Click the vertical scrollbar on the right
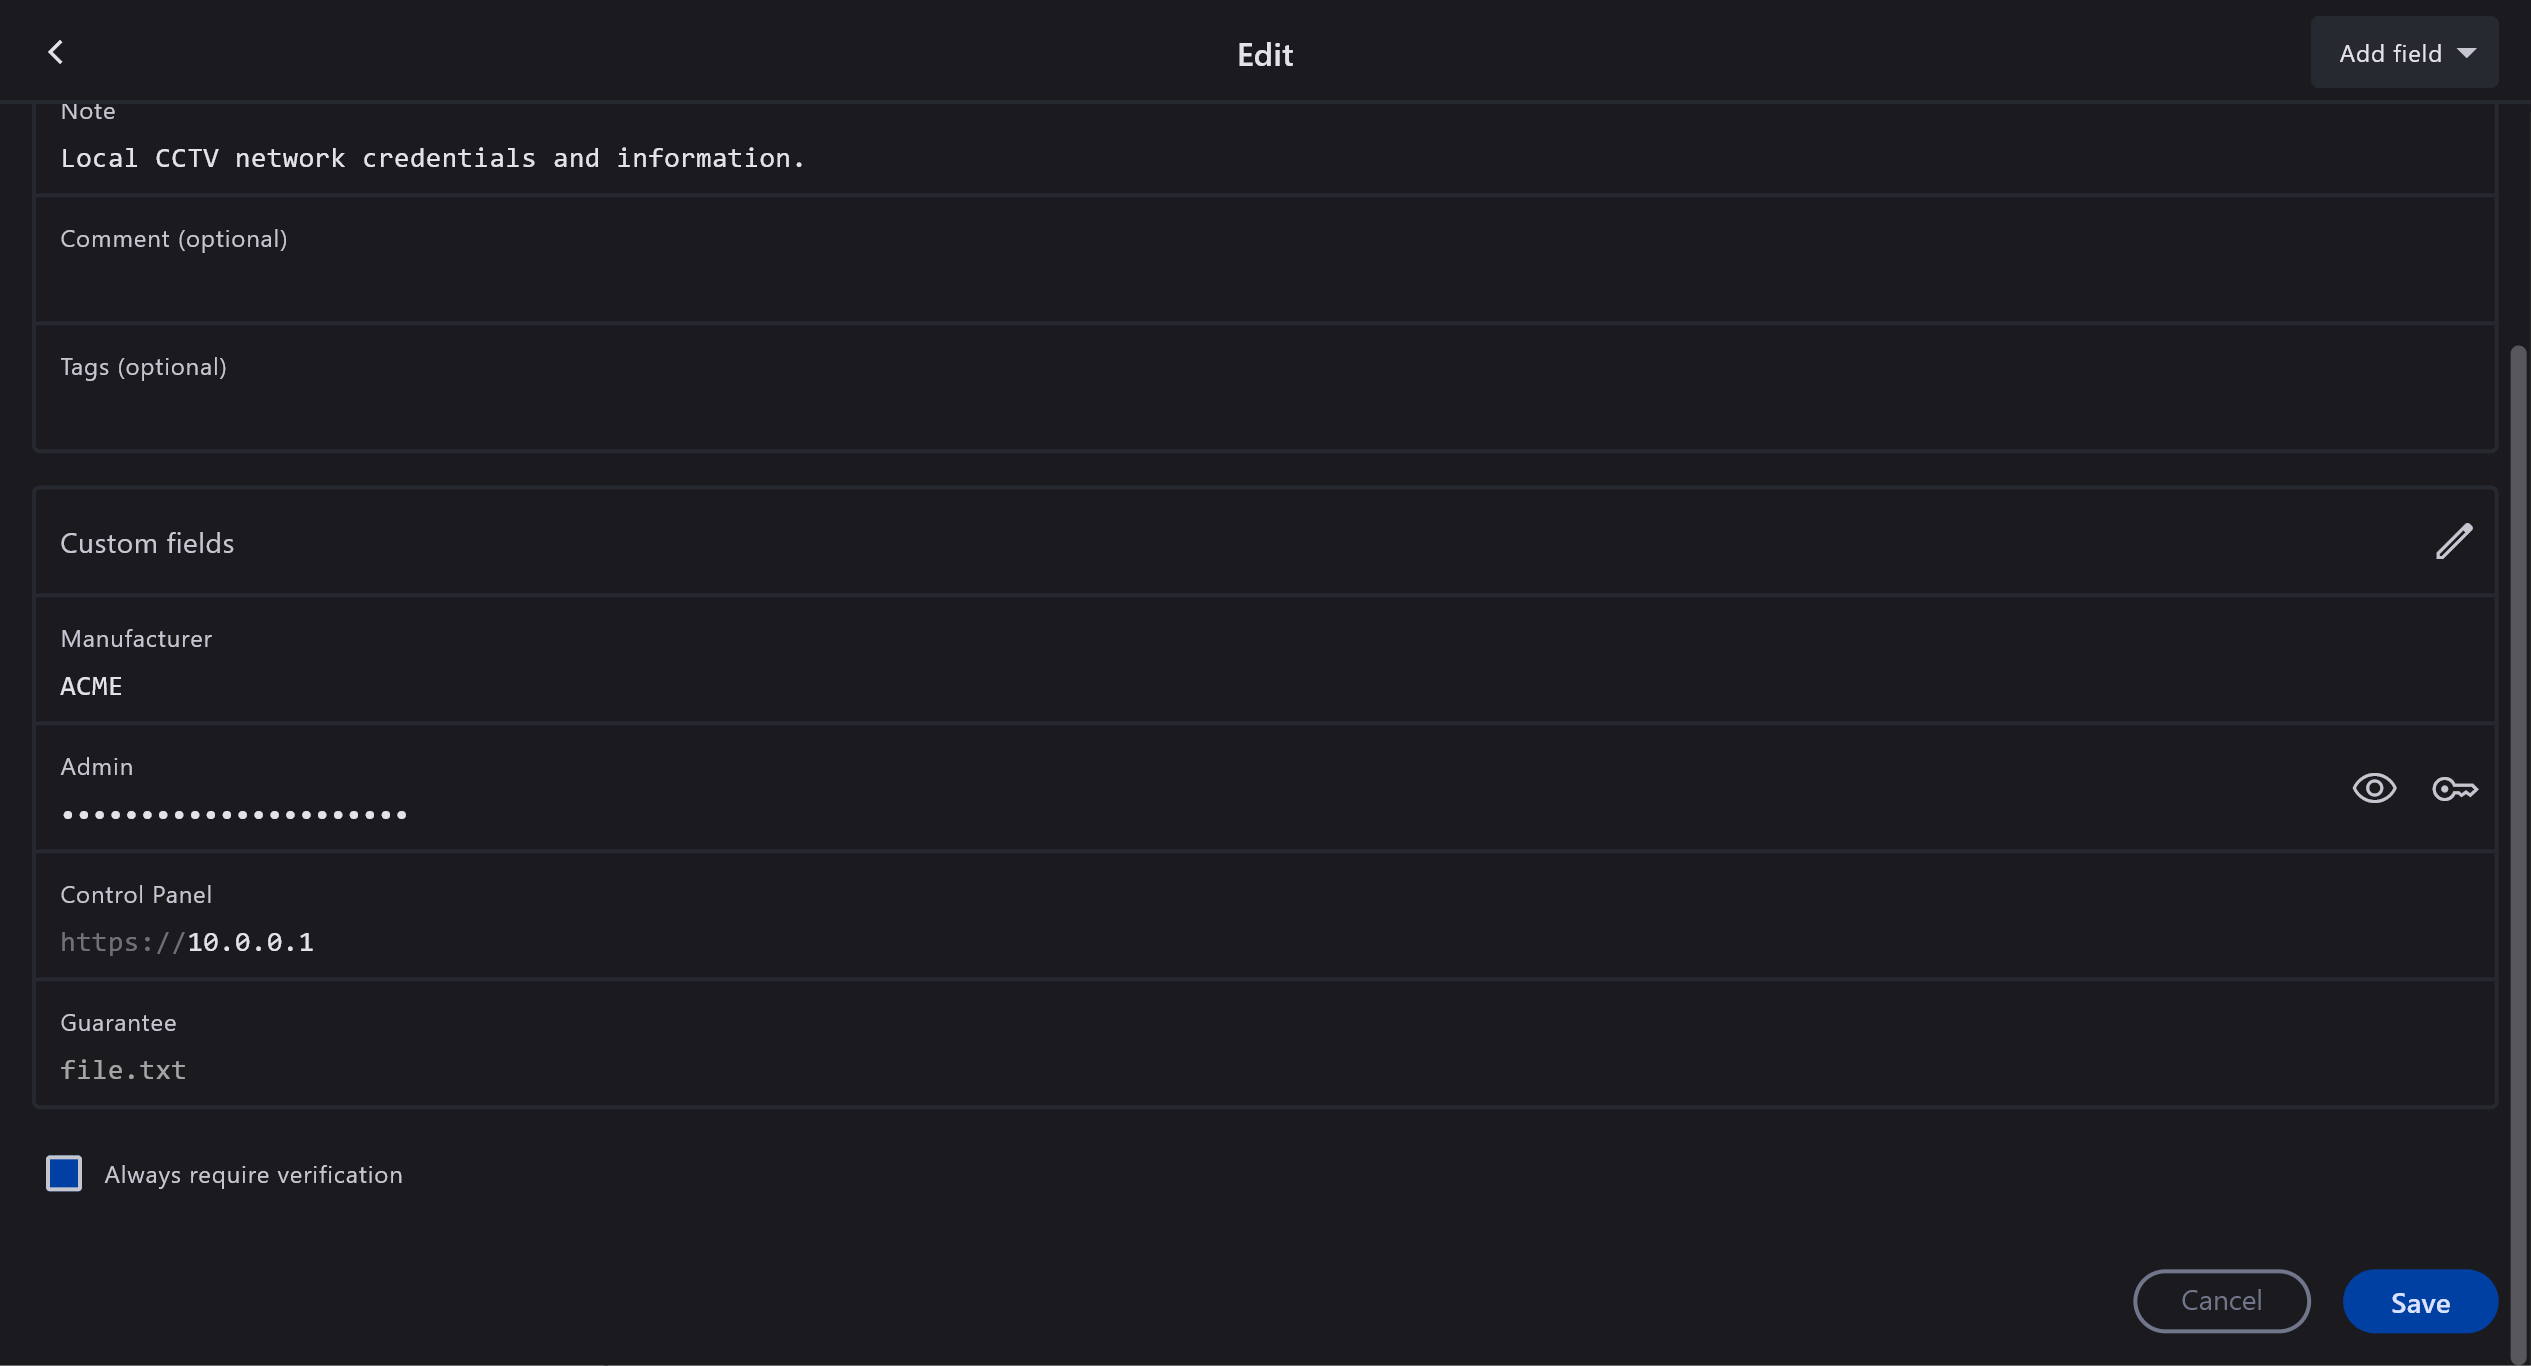 2517,800
